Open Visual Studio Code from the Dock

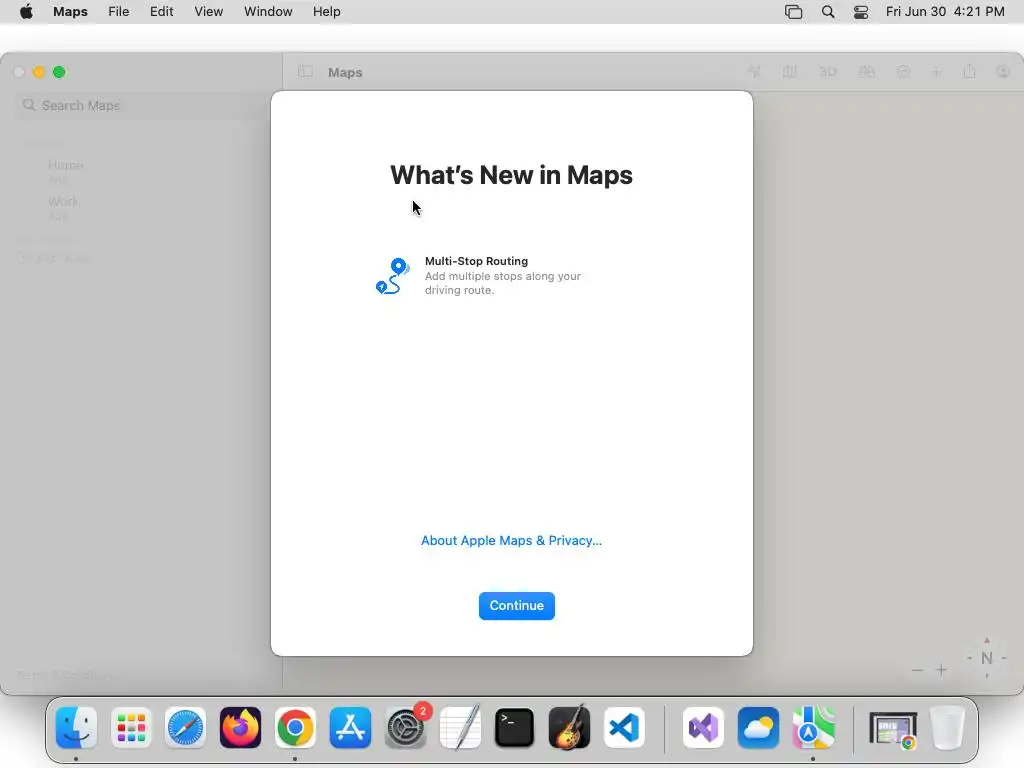[x=624, y=728]
